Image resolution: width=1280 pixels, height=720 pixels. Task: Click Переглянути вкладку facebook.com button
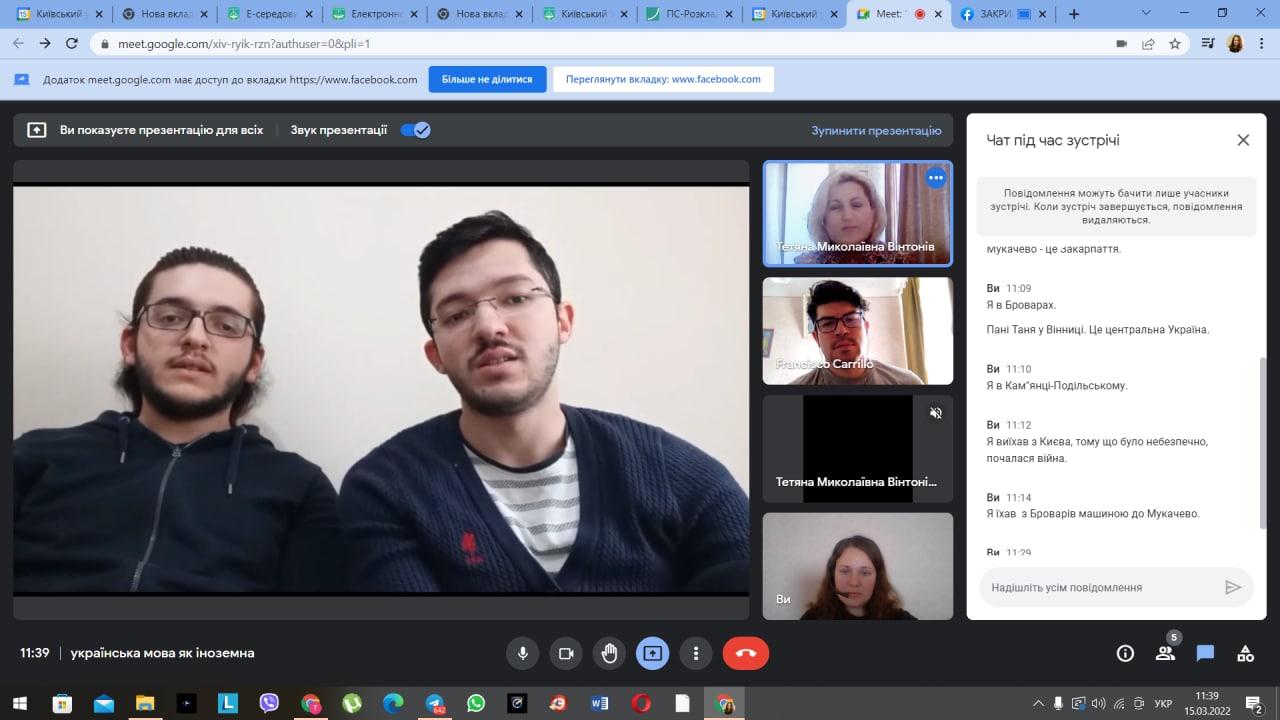click(x=663, y=79)
